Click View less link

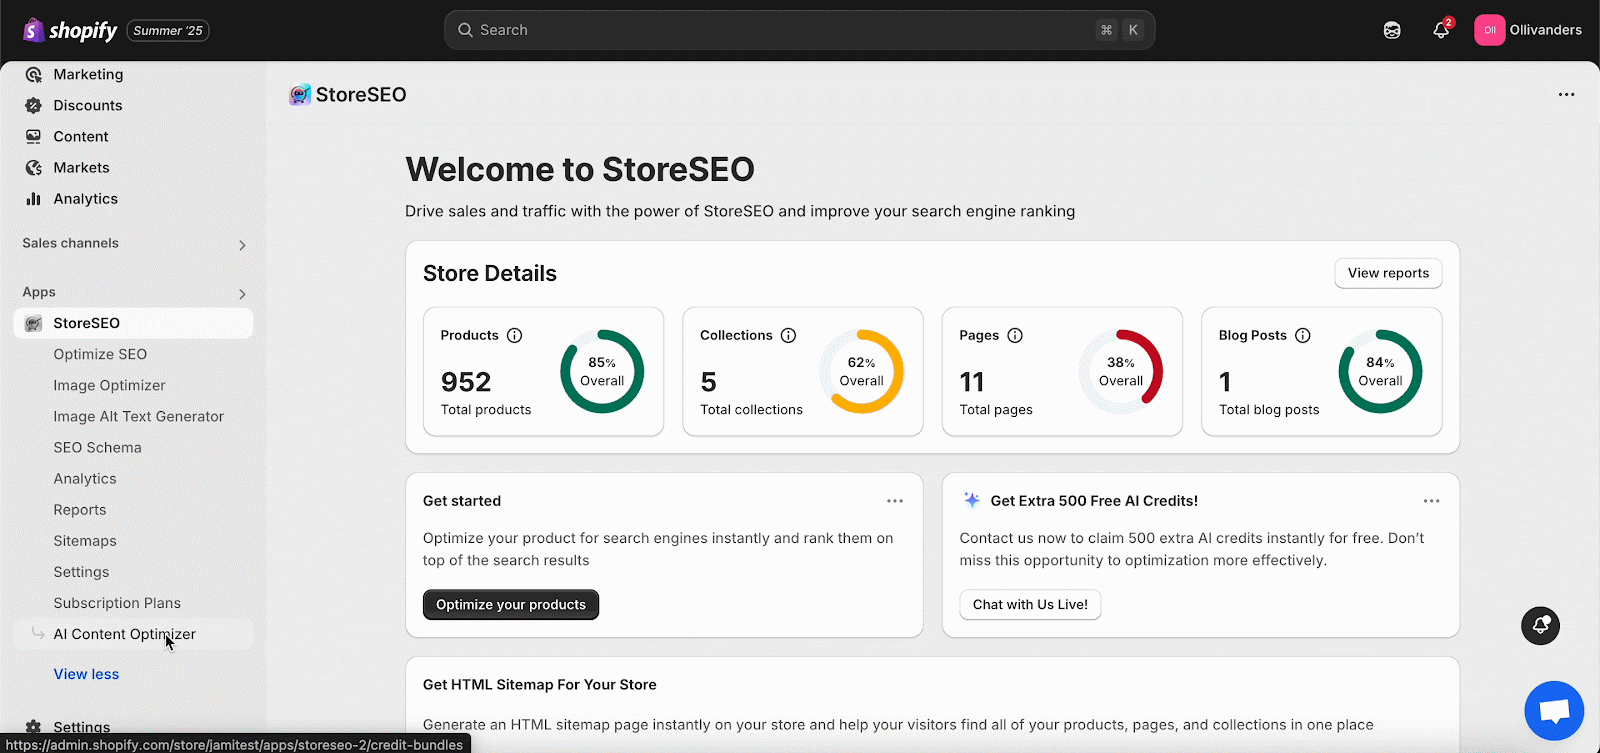pyautogui.click(x=86, y=674)
